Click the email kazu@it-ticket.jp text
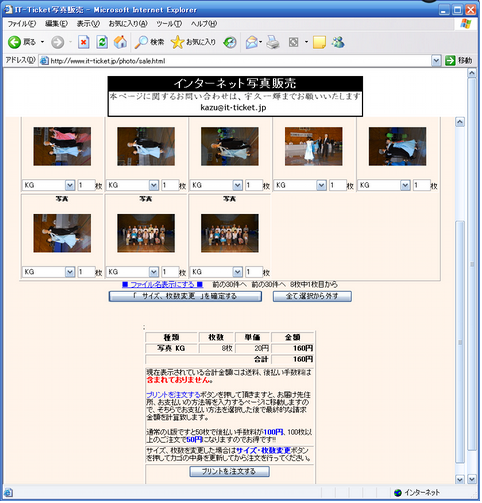482x503 pixels. (233, 108)
